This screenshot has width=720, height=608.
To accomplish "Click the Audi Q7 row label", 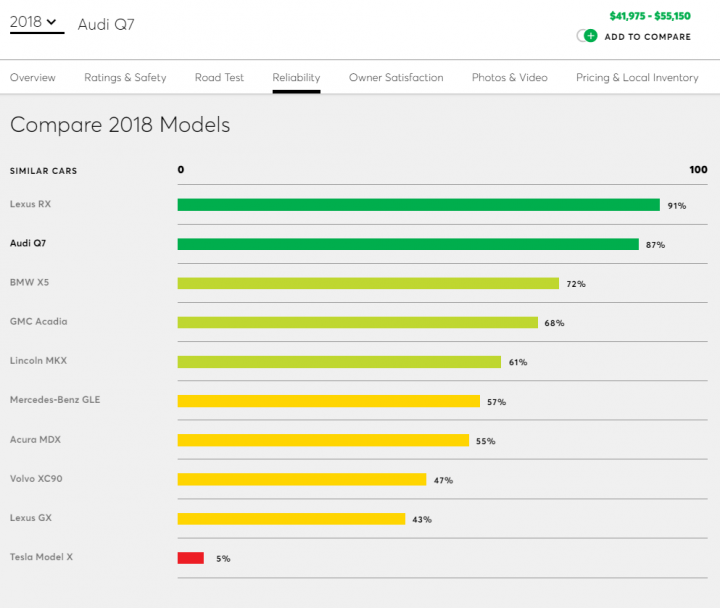I will [28, 243].
